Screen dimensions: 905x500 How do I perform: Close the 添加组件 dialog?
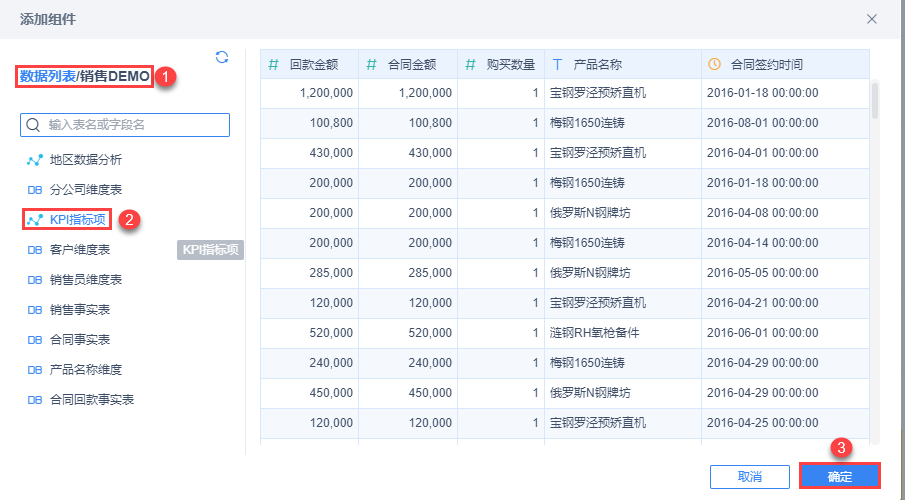(x=872, y=19)
